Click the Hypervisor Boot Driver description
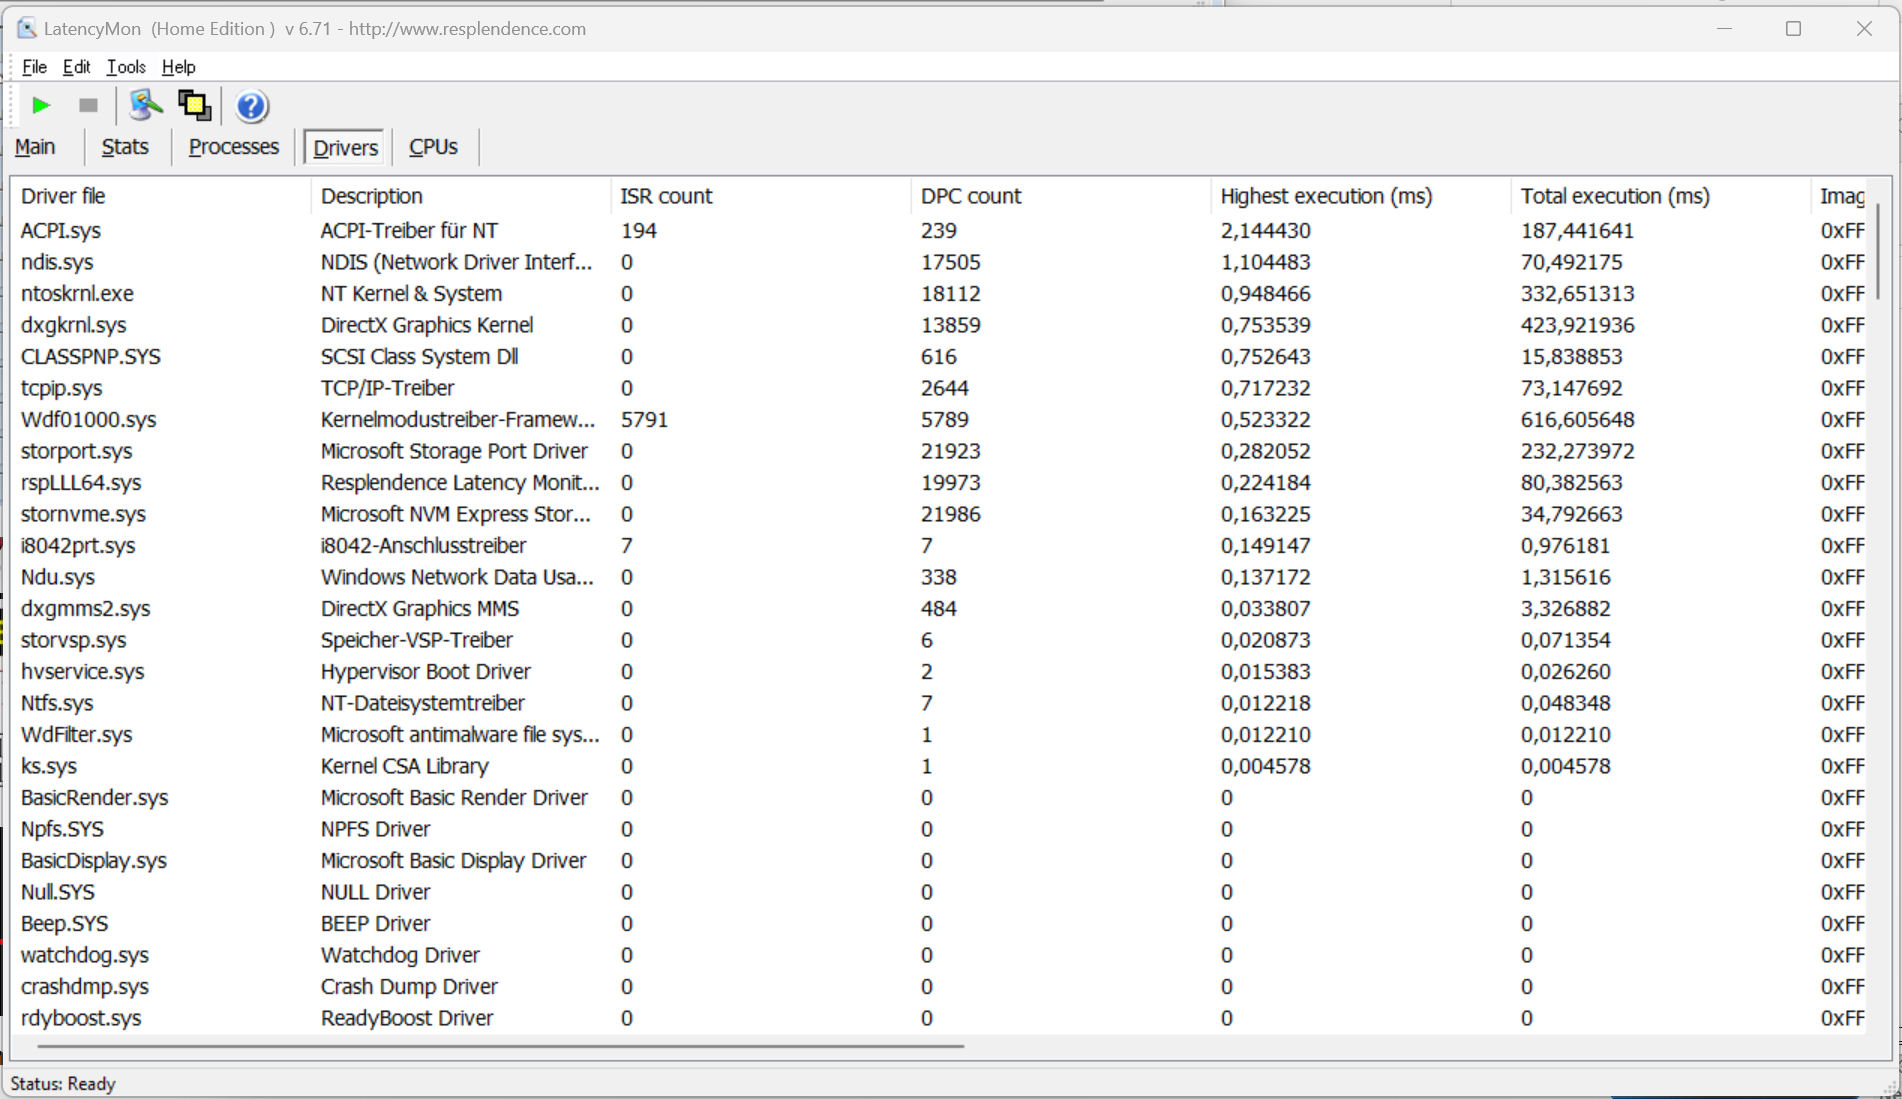The height and width of the screenshot is (1099, 1902). 425,671
